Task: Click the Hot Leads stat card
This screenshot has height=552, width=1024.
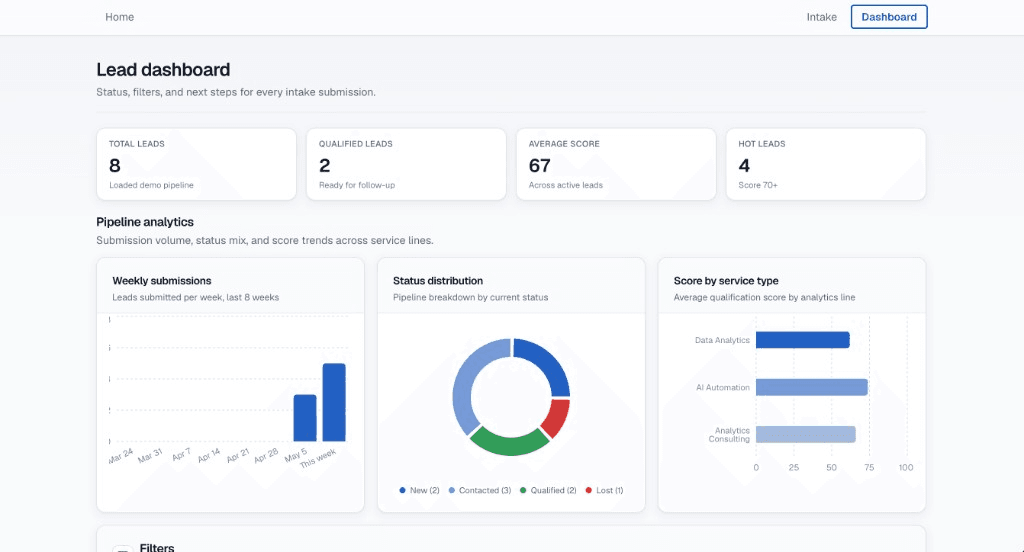Action: (x=825, y=164)
